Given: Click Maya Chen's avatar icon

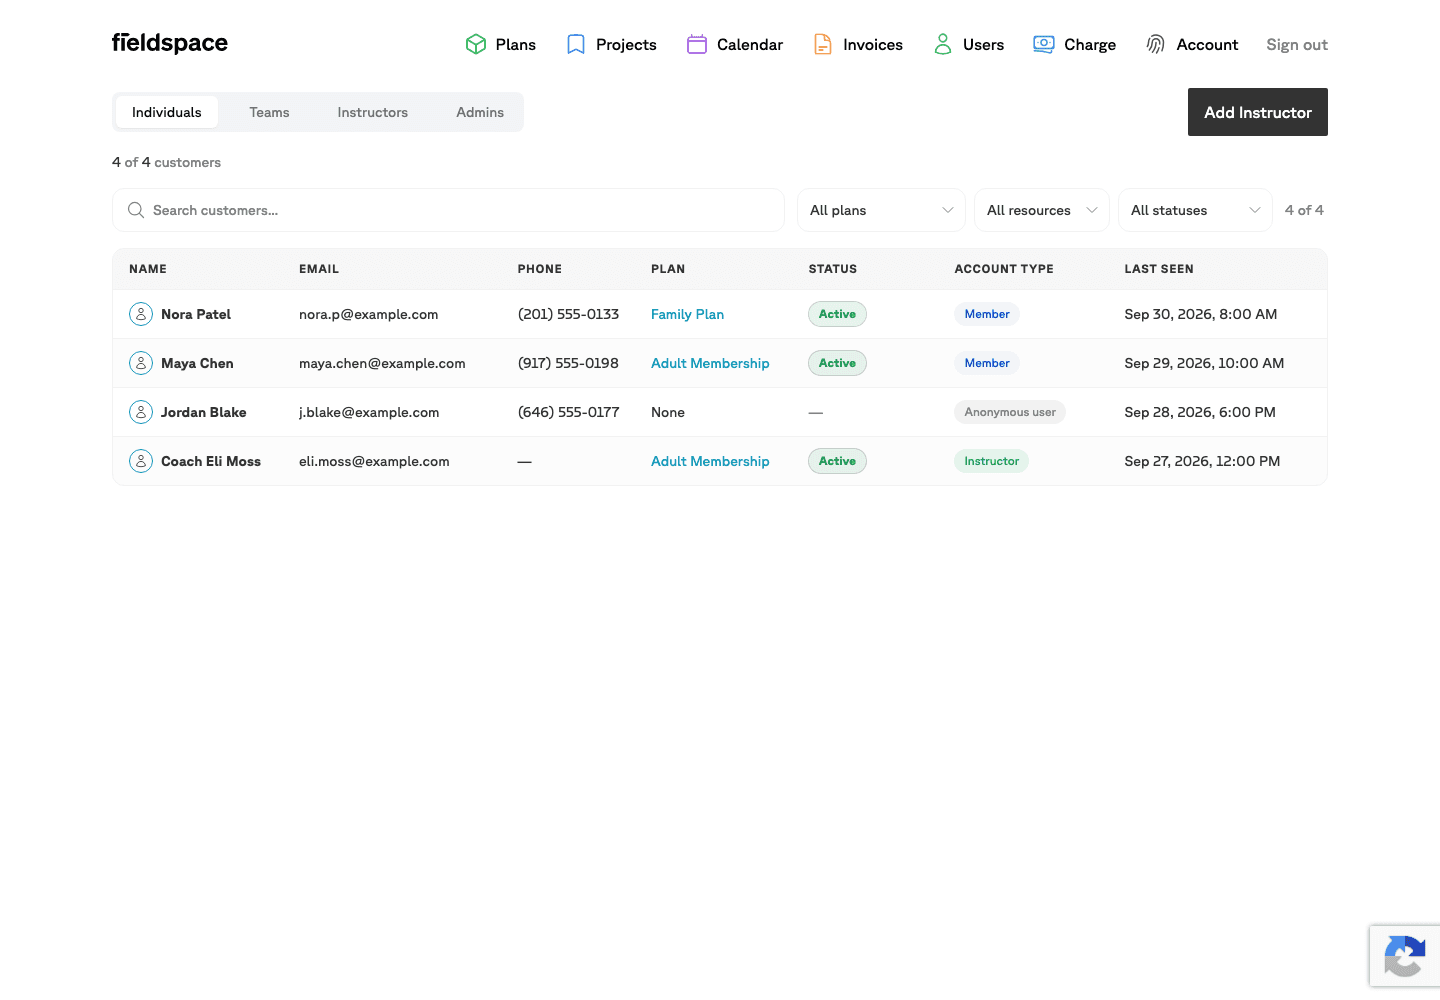Looking at the screenshot, I should coord(141,363).
